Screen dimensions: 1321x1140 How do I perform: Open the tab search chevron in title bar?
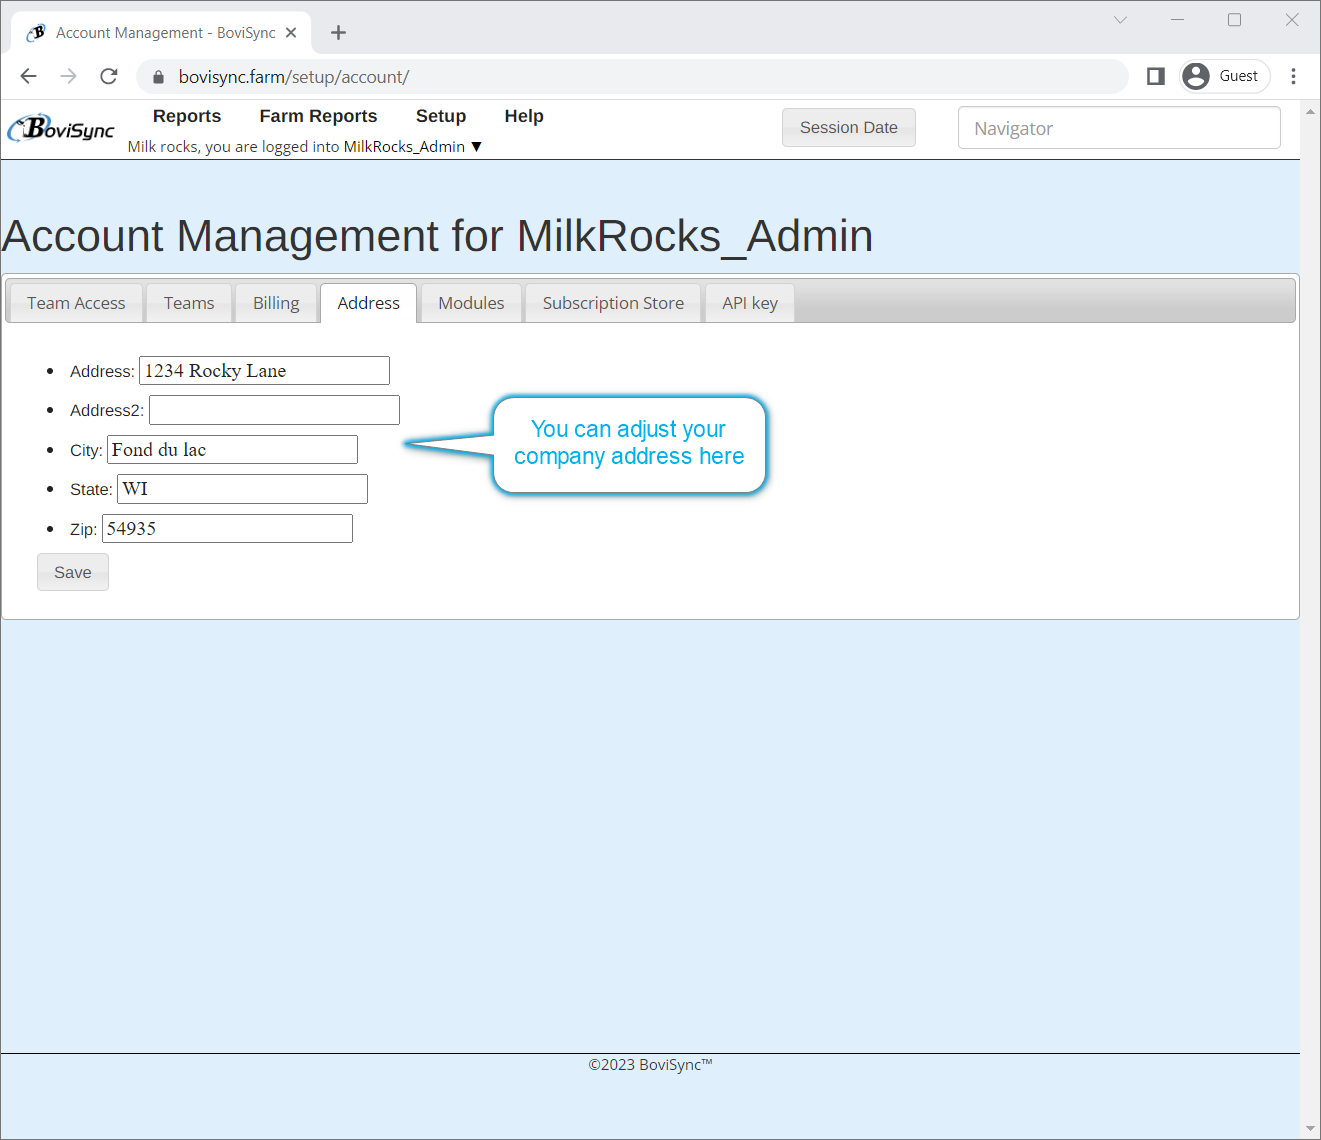(1120, 20)
